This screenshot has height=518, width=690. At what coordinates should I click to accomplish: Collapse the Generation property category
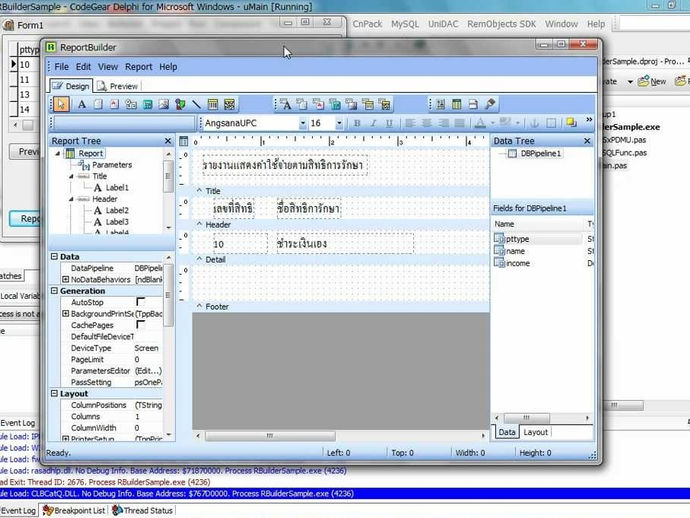(x=54, y=290)
